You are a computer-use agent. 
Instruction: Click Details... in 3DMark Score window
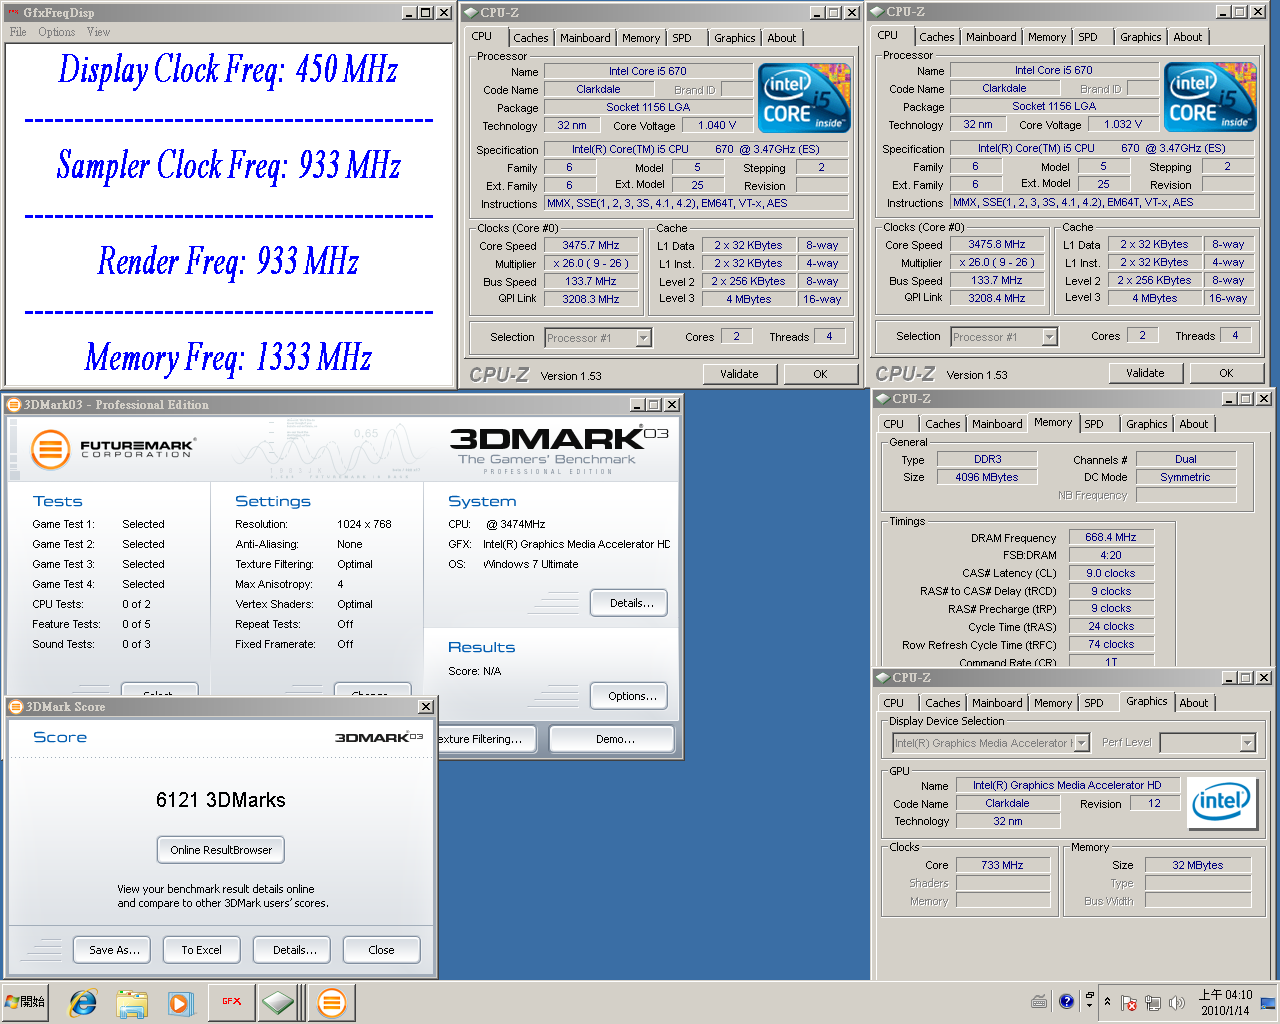point(294,950)
